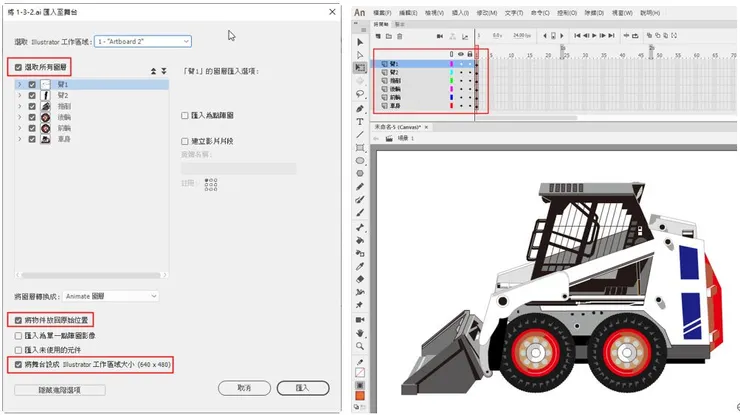Select the Zoom magnifier tool
The height and width of the screenshot is (415, 740).
tap(360, 346)
